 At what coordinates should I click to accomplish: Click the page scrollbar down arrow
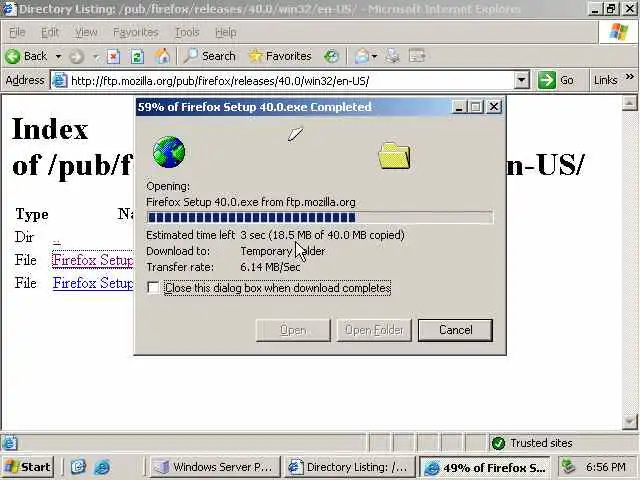[629, 421]
